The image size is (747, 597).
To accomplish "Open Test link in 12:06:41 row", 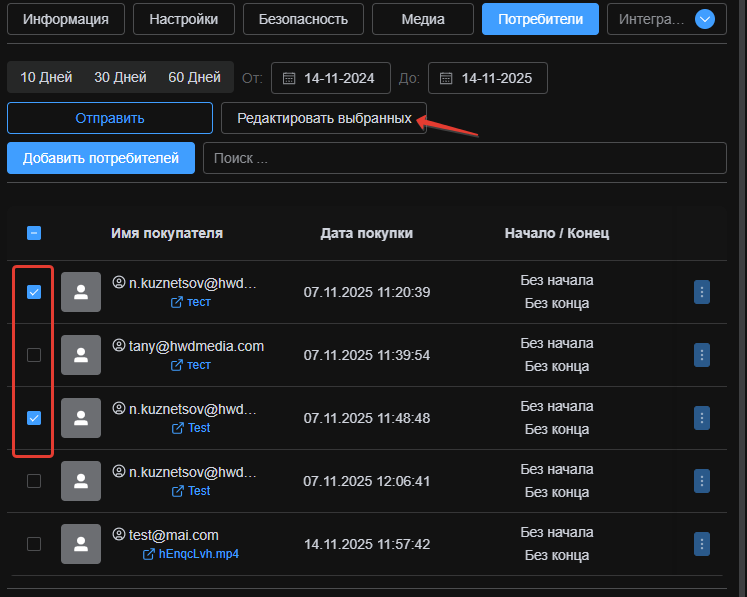I will 199,491.
